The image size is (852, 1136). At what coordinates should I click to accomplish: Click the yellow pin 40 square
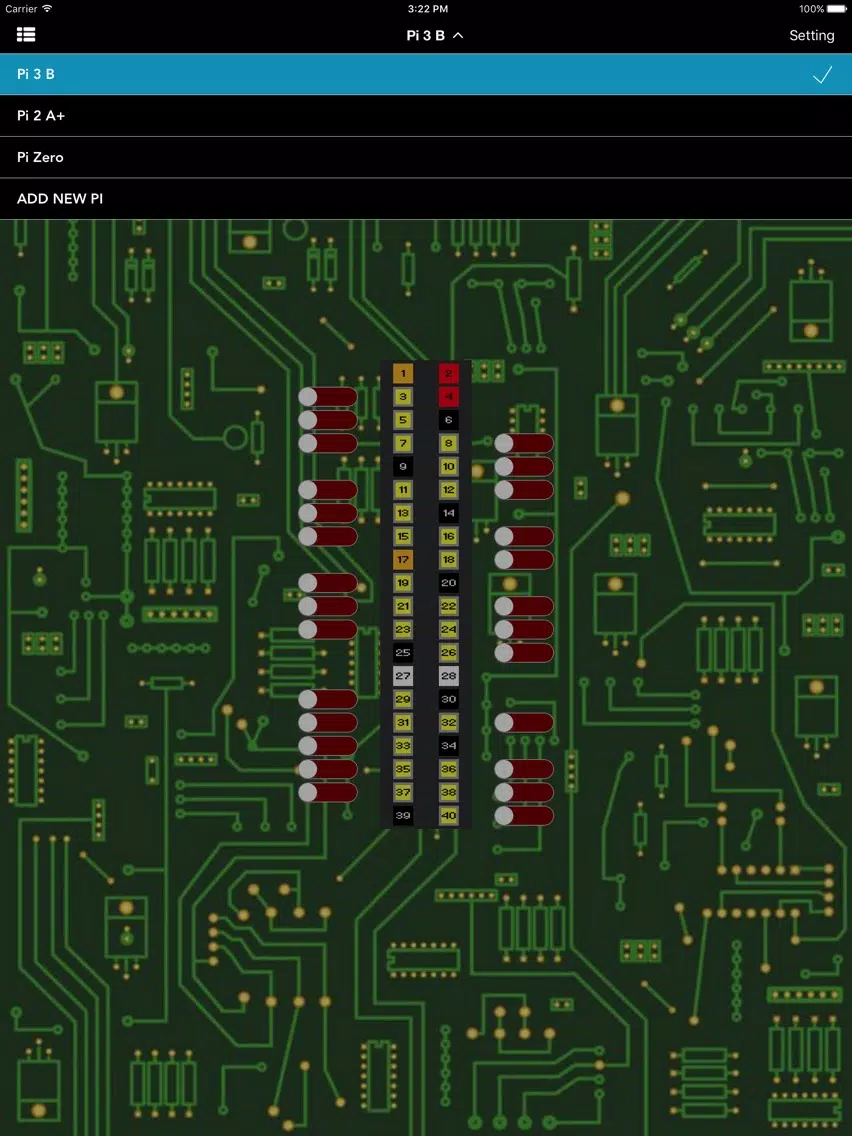[x=448, y=815]
